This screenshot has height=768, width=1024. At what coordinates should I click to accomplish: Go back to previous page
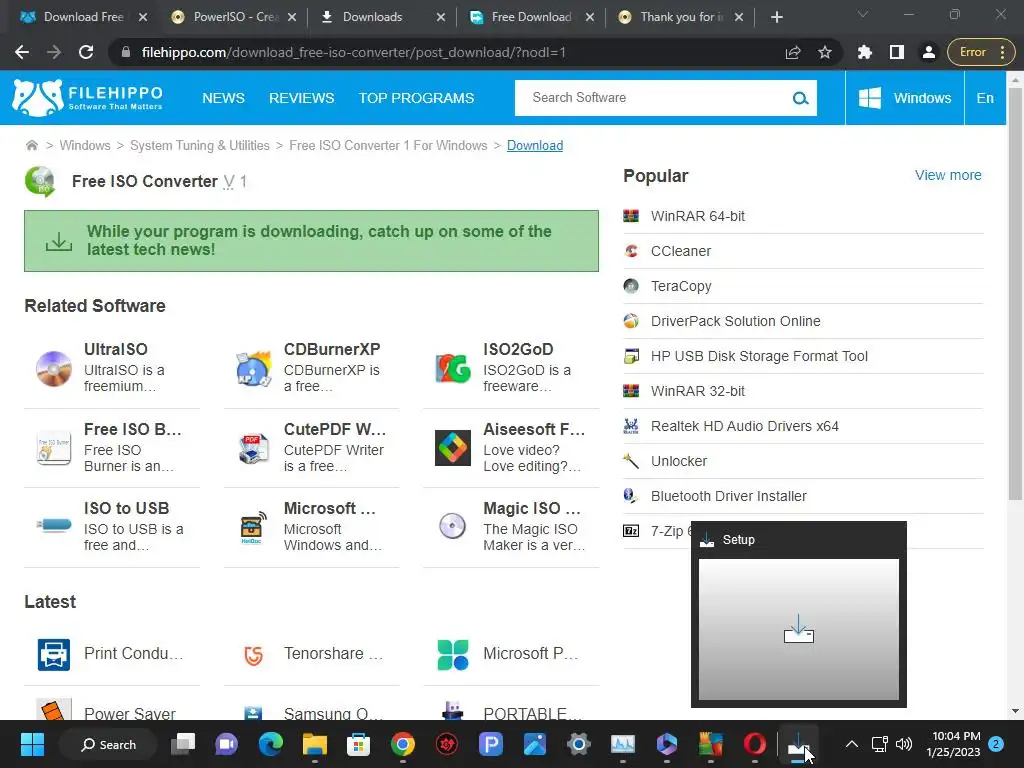click(22, 52)
